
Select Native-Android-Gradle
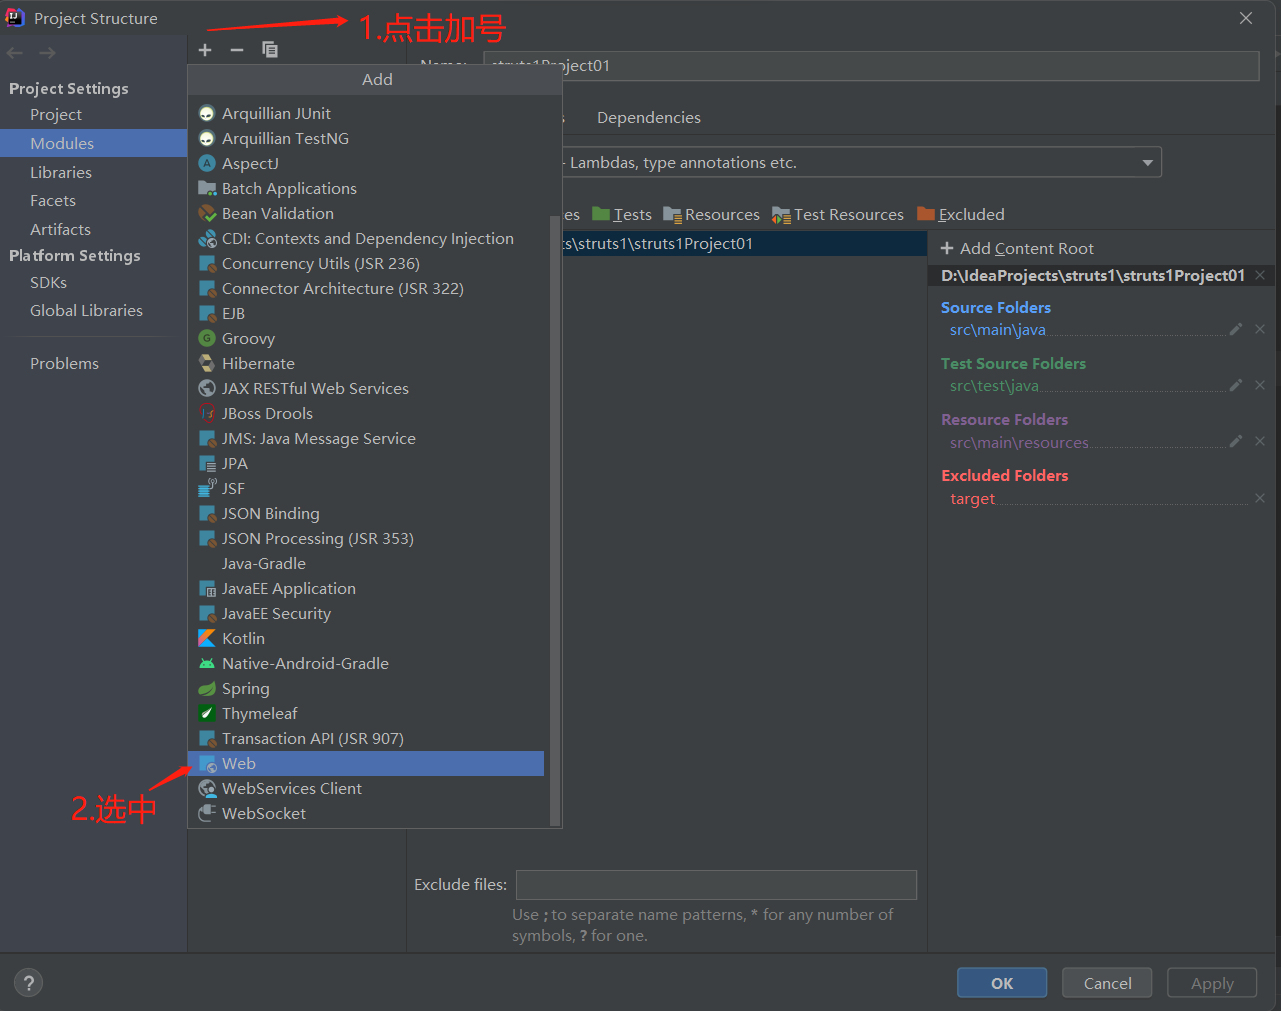pyautogui.click(x=366, y=664)
